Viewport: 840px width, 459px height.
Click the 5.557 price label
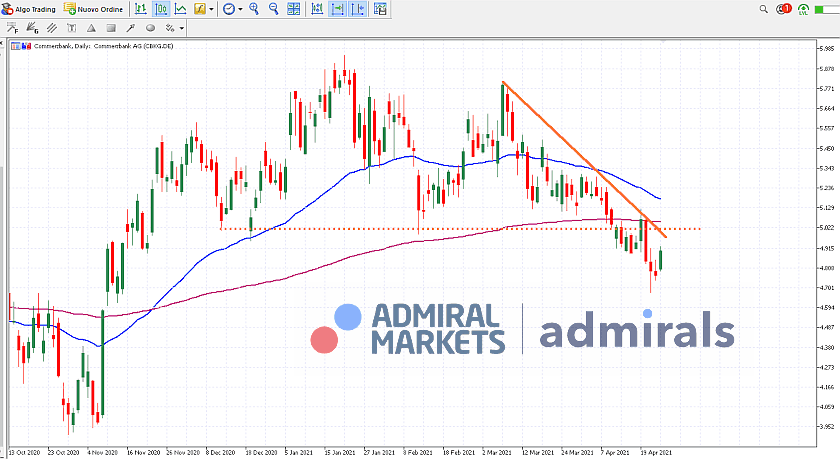826,129
